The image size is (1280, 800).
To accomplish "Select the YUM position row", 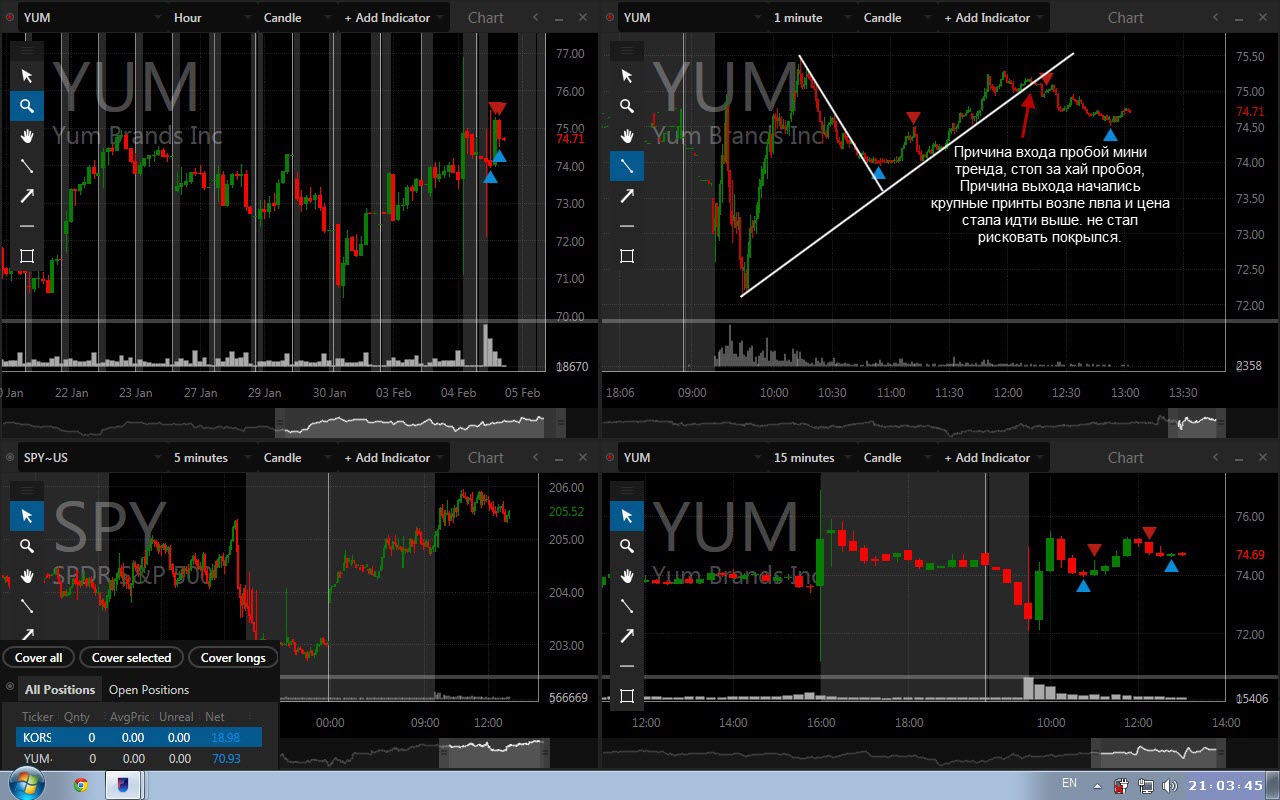I will coord(139,759).
